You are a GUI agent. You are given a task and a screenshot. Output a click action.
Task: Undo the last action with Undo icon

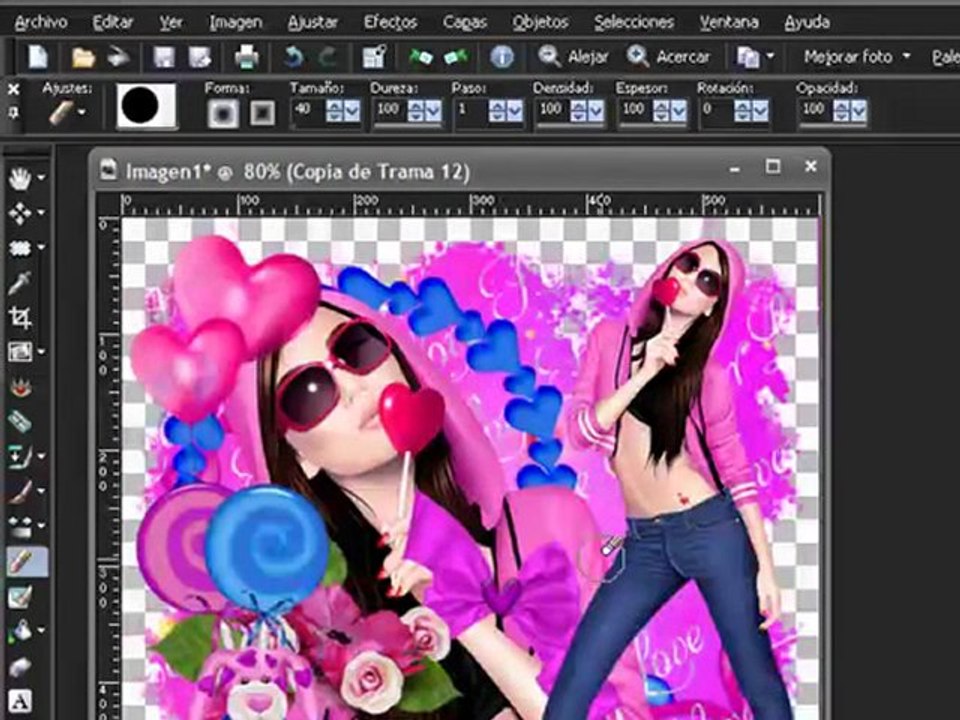[x=294, y=57]
